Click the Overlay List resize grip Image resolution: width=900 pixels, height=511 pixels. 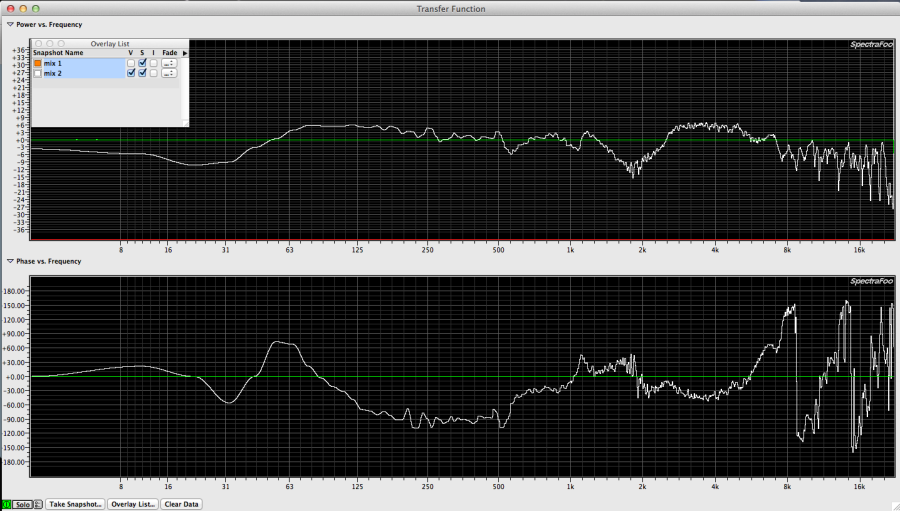point(184,122)
